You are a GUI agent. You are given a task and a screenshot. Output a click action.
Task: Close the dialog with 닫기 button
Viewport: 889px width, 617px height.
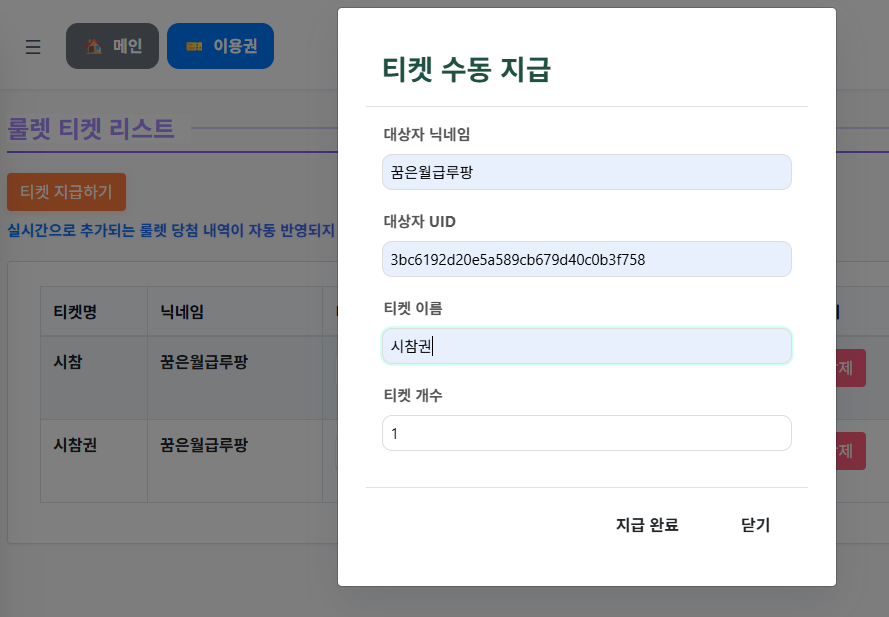coord(755,525)
